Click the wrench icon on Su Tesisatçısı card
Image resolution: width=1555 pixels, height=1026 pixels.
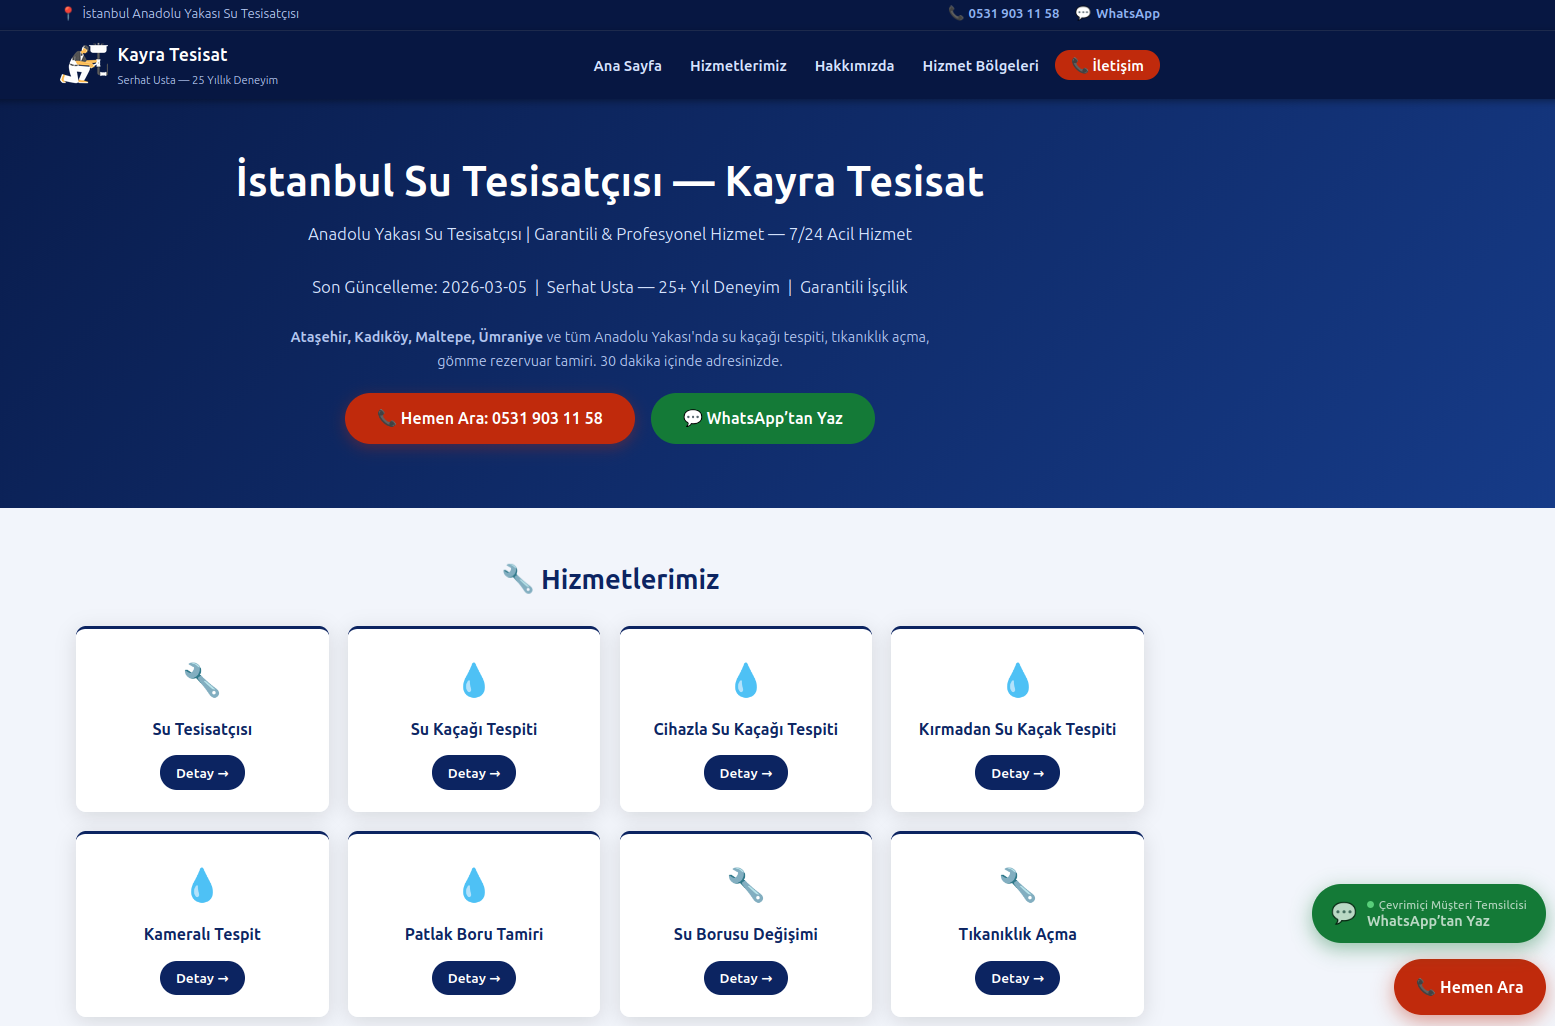point(202,680)
